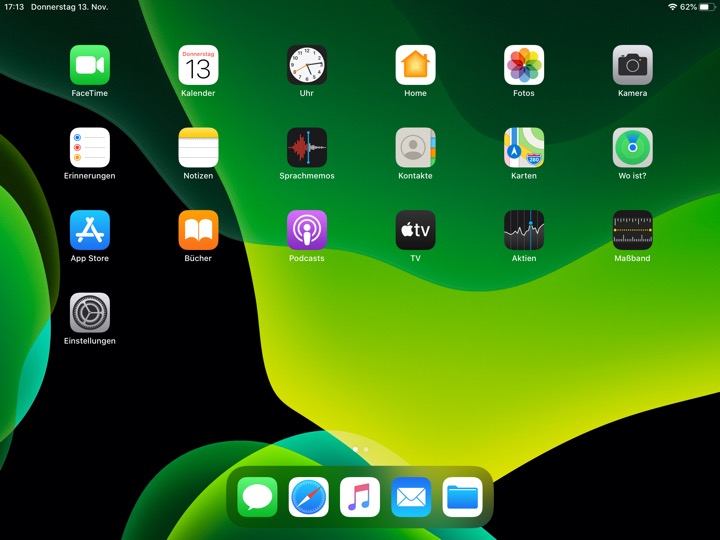Launch the Sprachmemos app

(x=307, y=147)
